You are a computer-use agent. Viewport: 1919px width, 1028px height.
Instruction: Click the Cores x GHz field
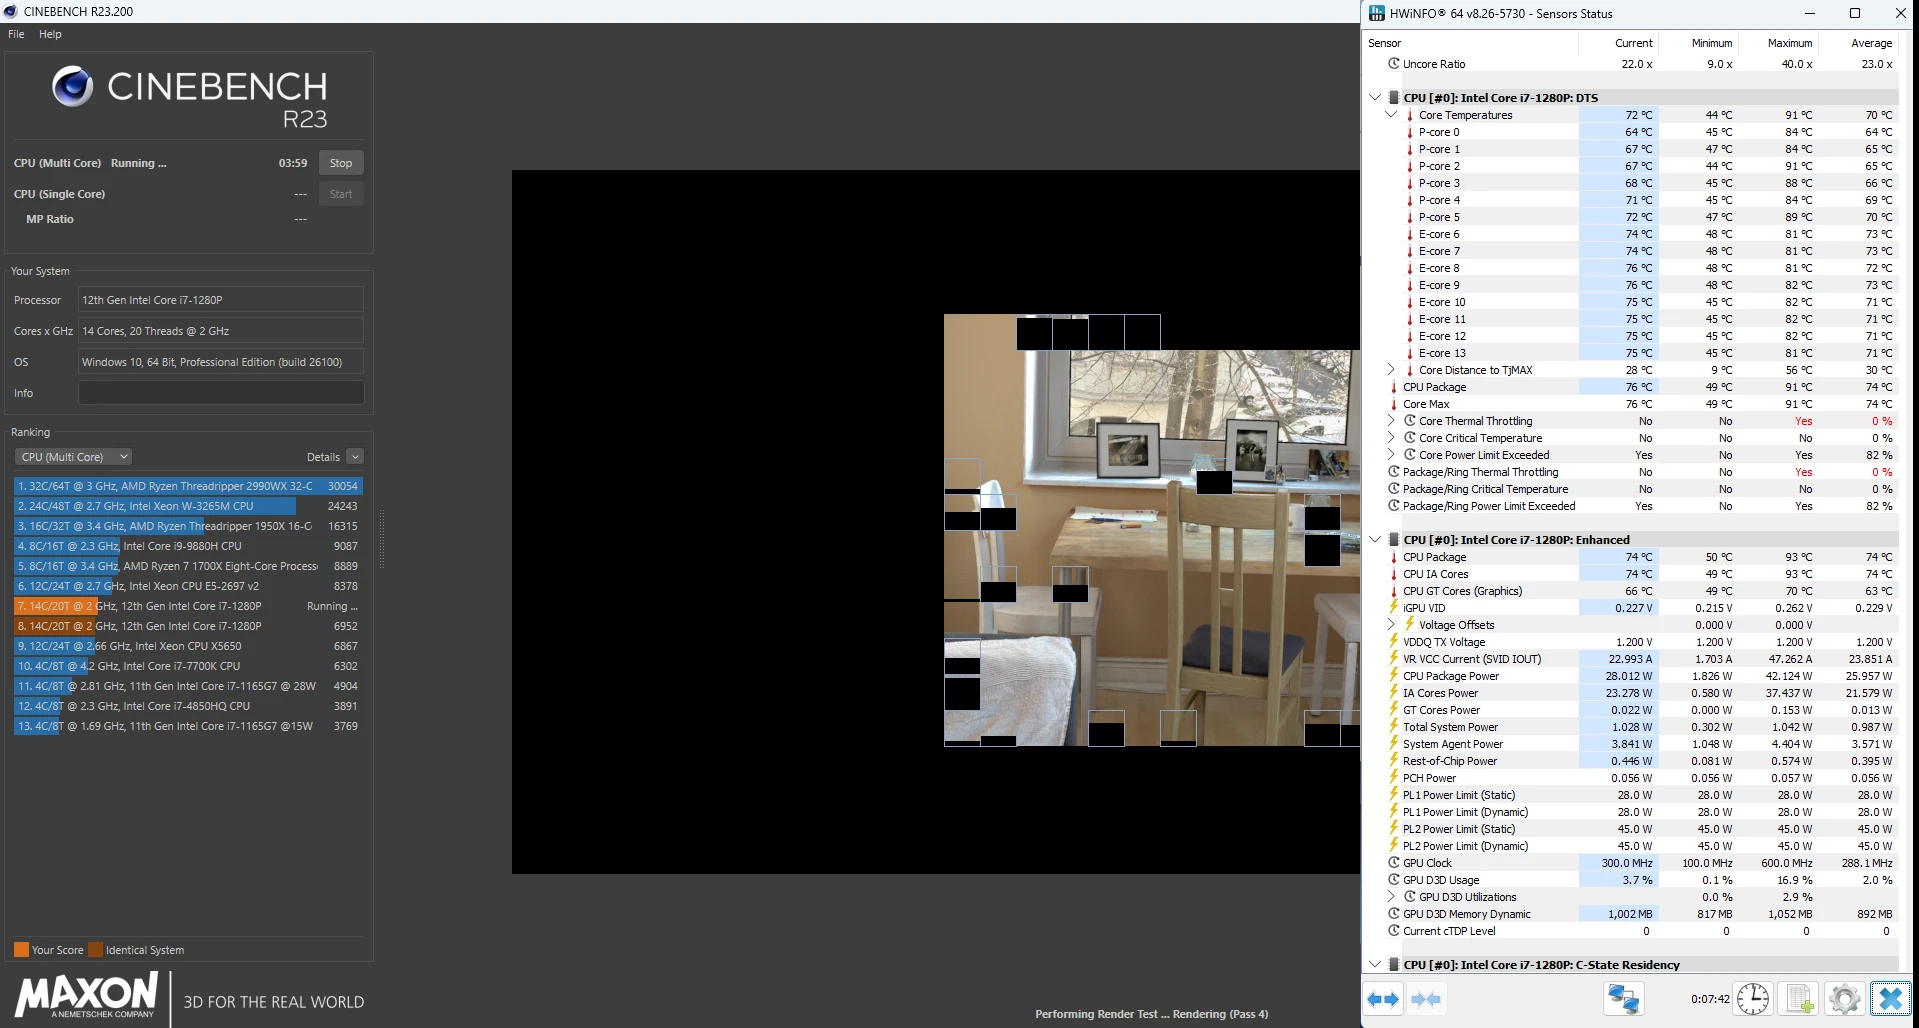pyautogui.click(x=221, y=331)
